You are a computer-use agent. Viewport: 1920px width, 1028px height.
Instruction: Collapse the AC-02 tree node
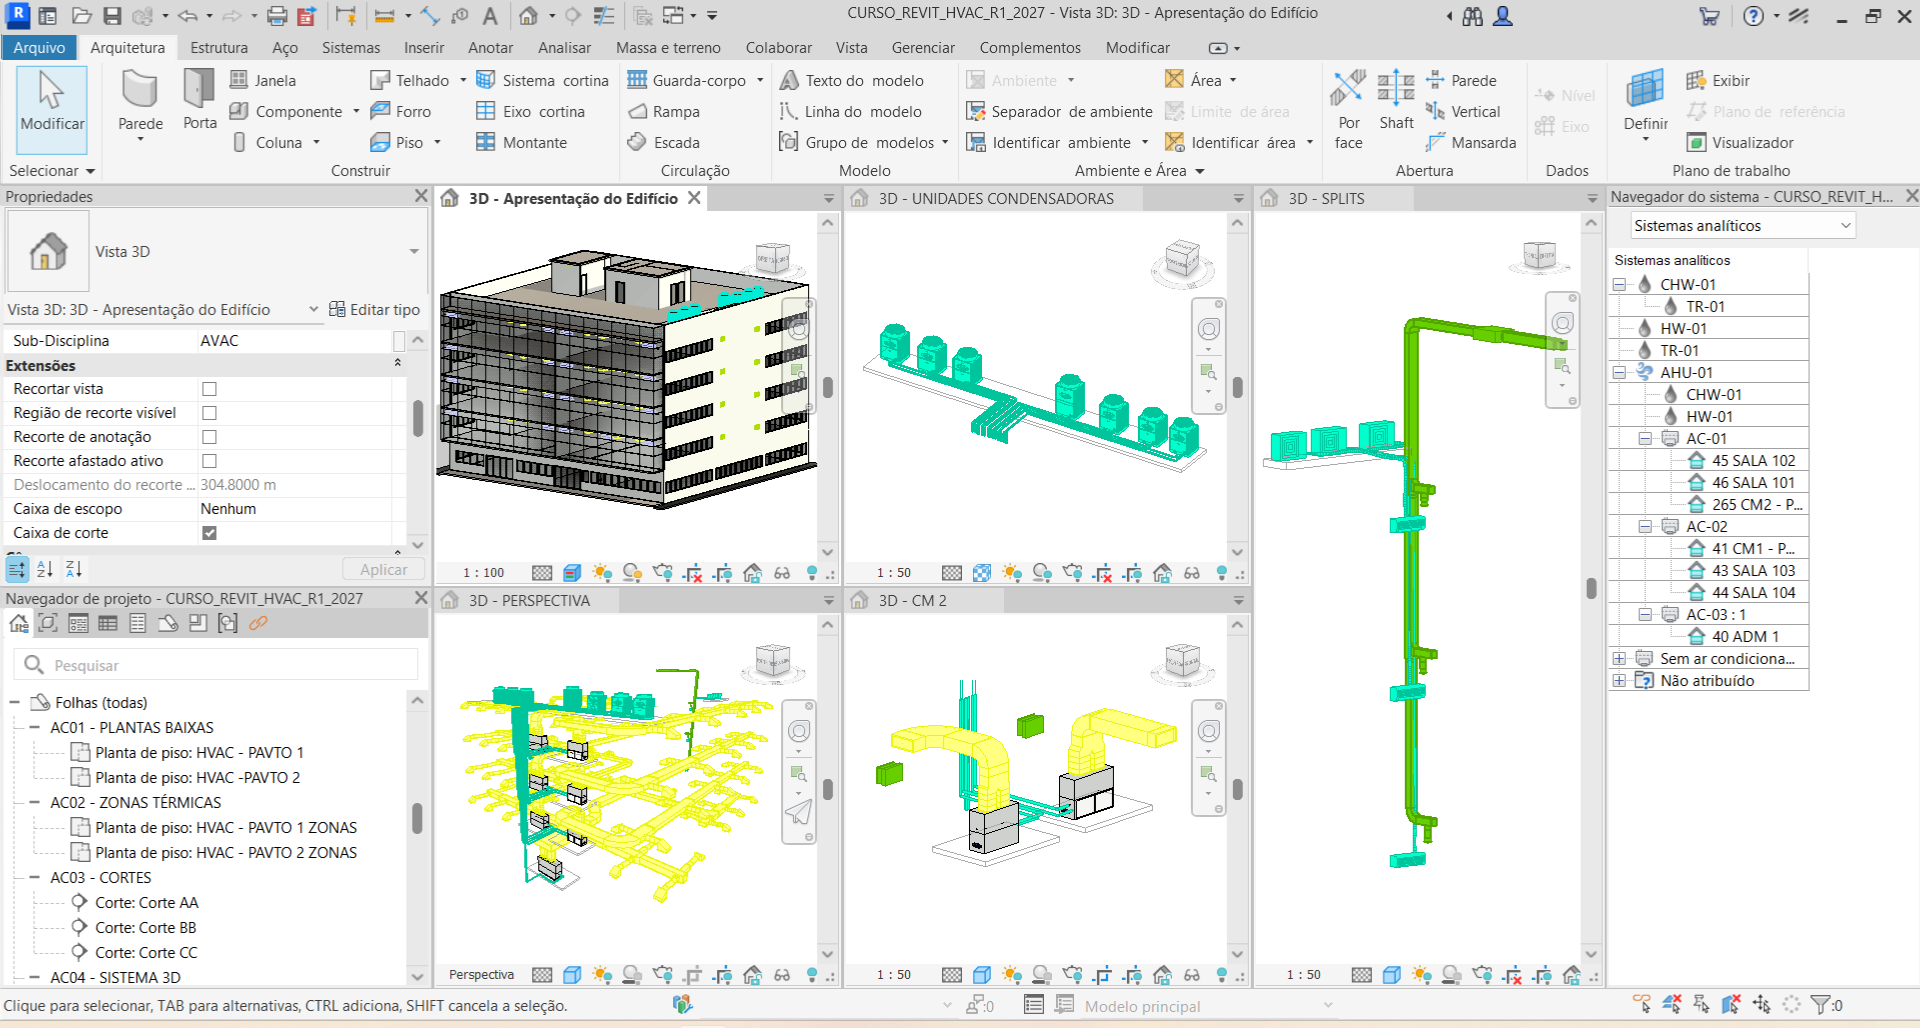1645,527
